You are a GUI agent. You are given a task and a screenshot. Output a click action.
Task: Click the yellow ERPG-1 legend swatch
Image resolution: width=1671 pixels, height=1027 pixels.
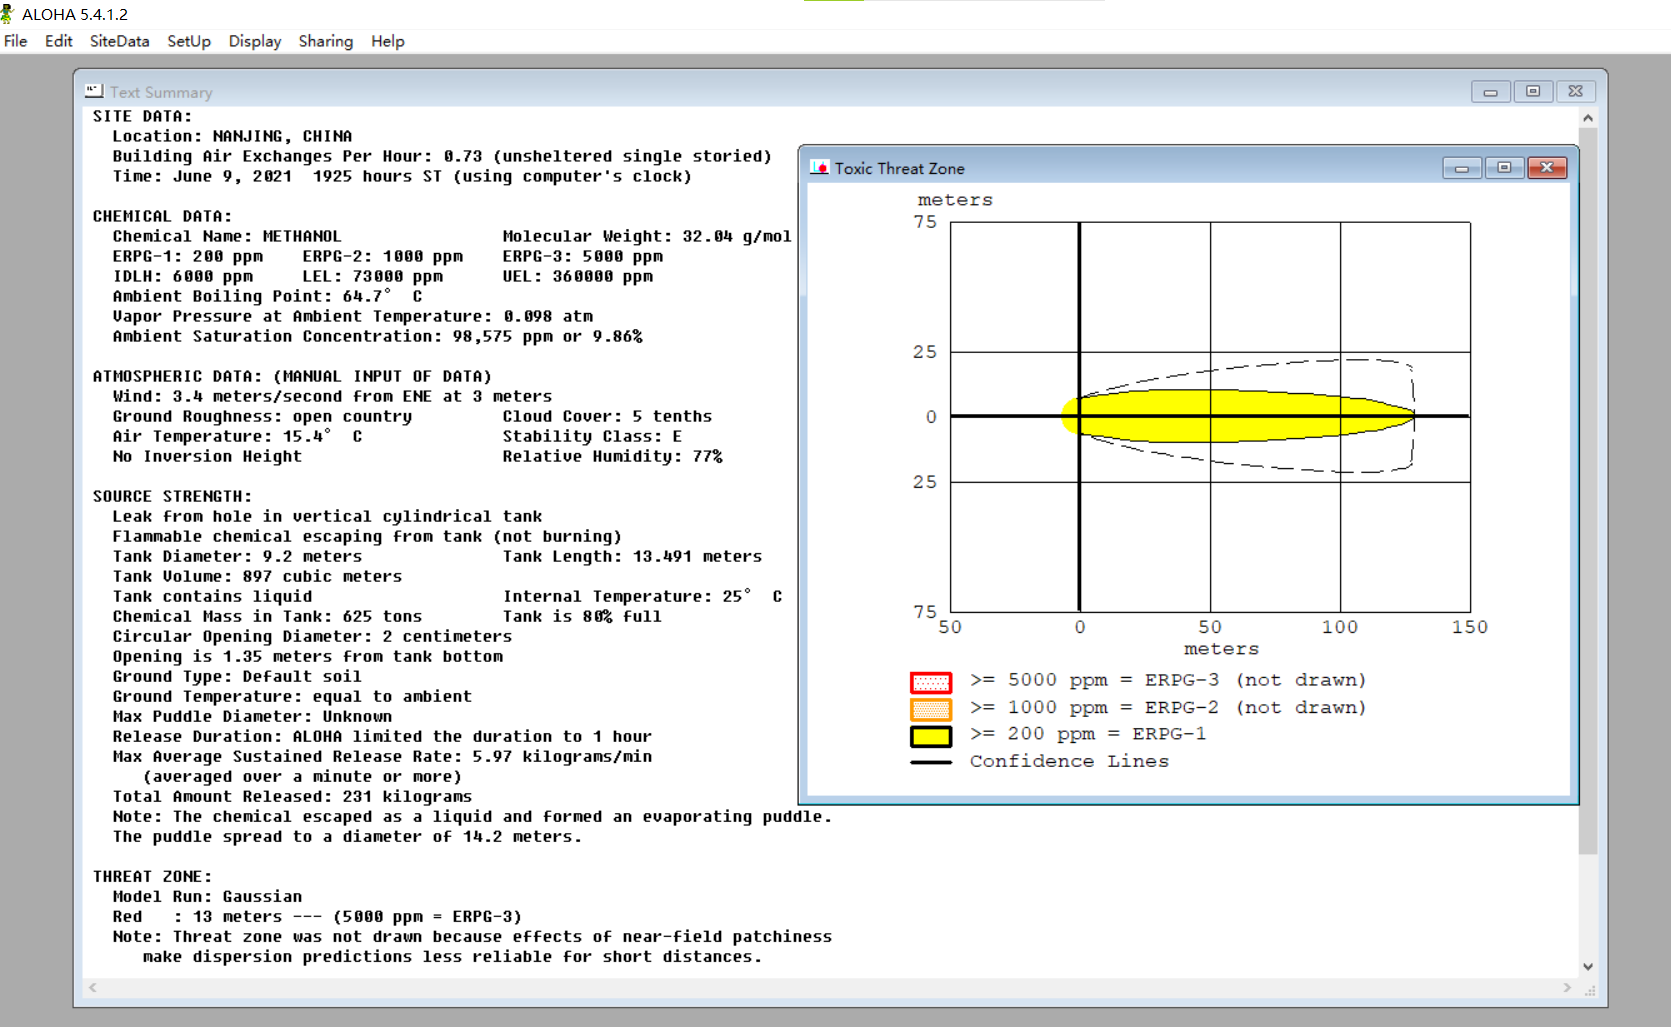[931, 736]
